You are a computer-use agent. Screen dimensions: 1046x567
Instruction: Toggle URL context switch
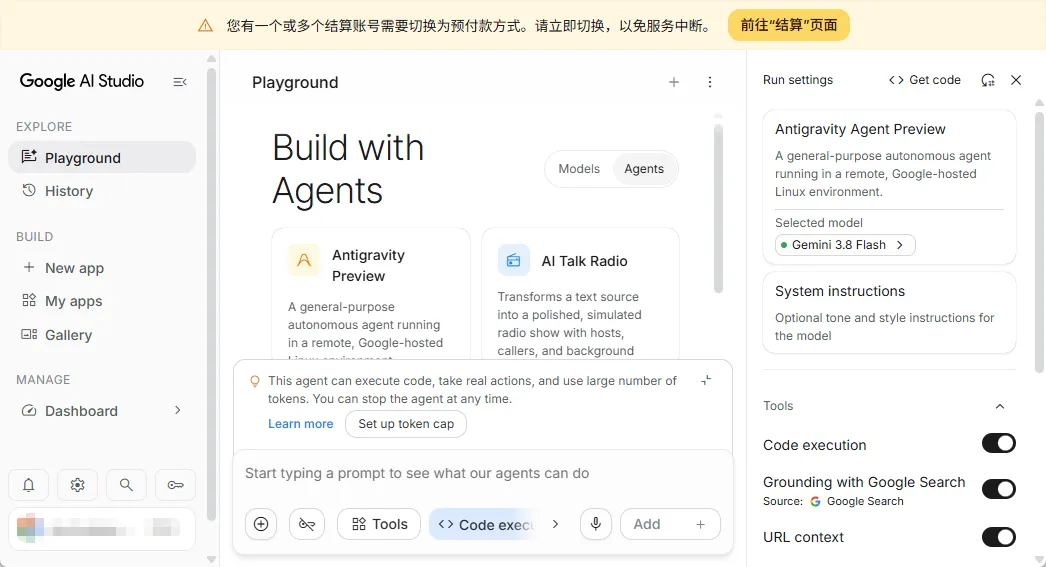pos(999,537)
